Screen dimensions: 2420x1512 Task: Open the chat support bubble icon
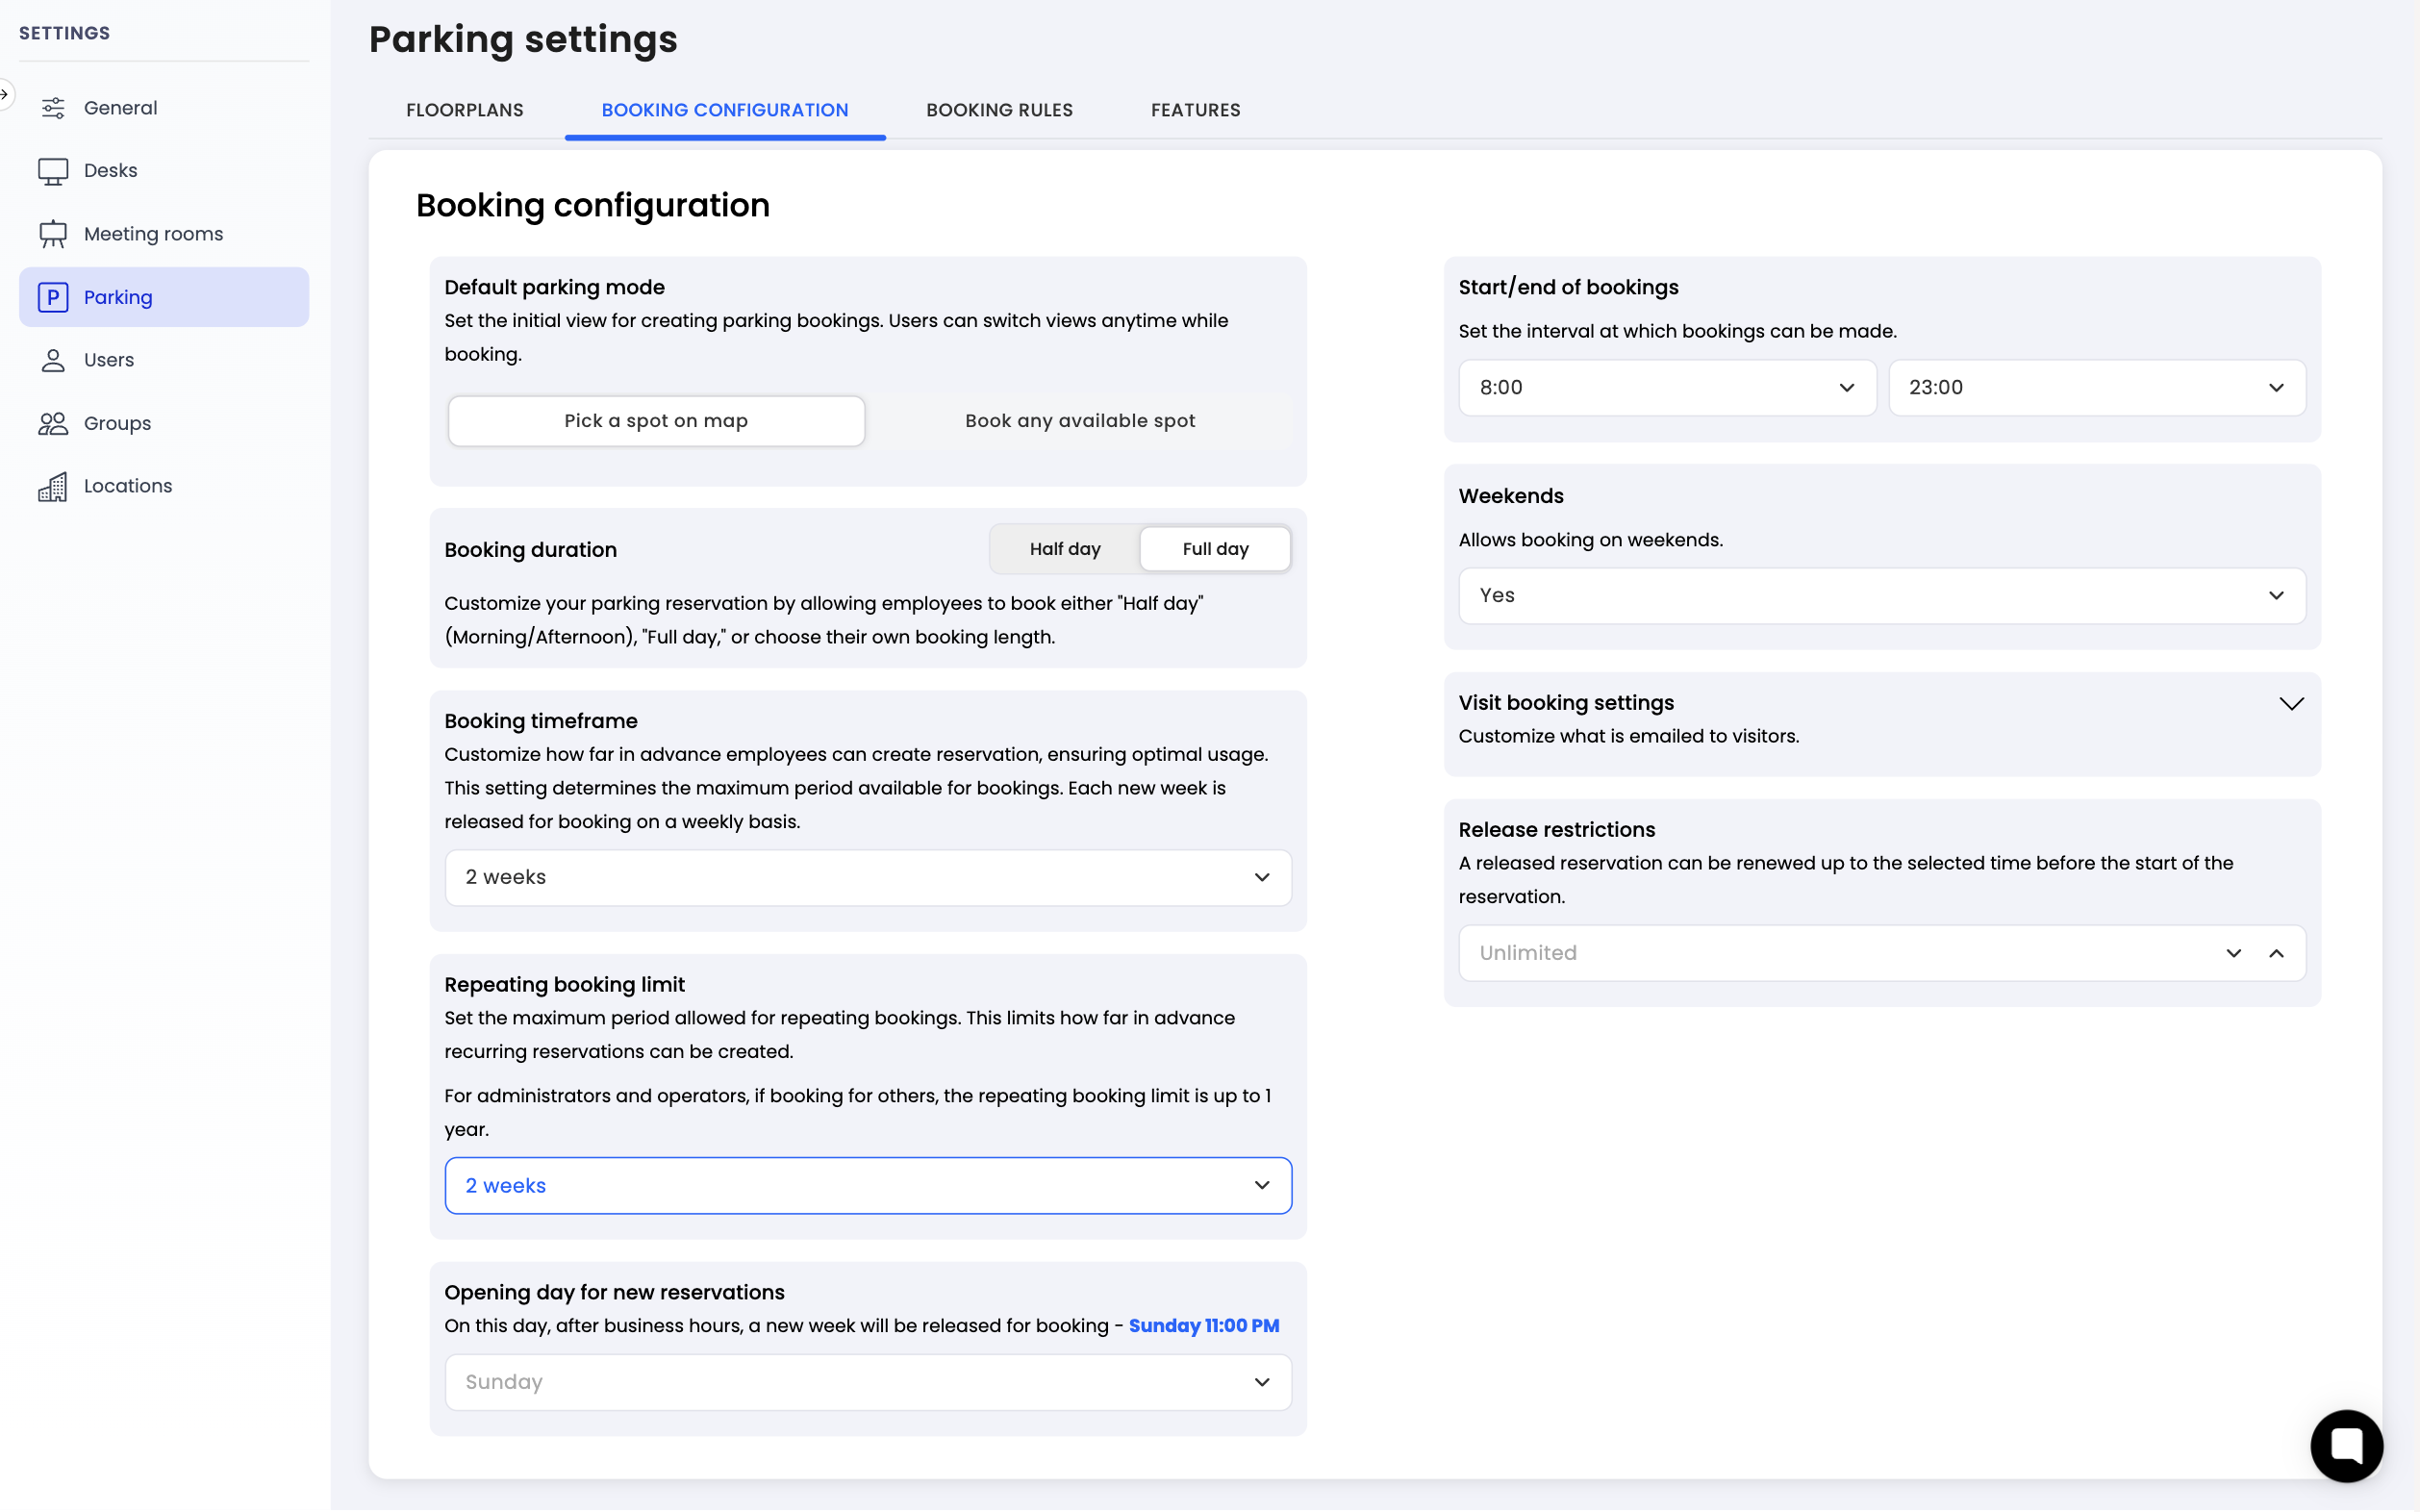point(2346,1445)
